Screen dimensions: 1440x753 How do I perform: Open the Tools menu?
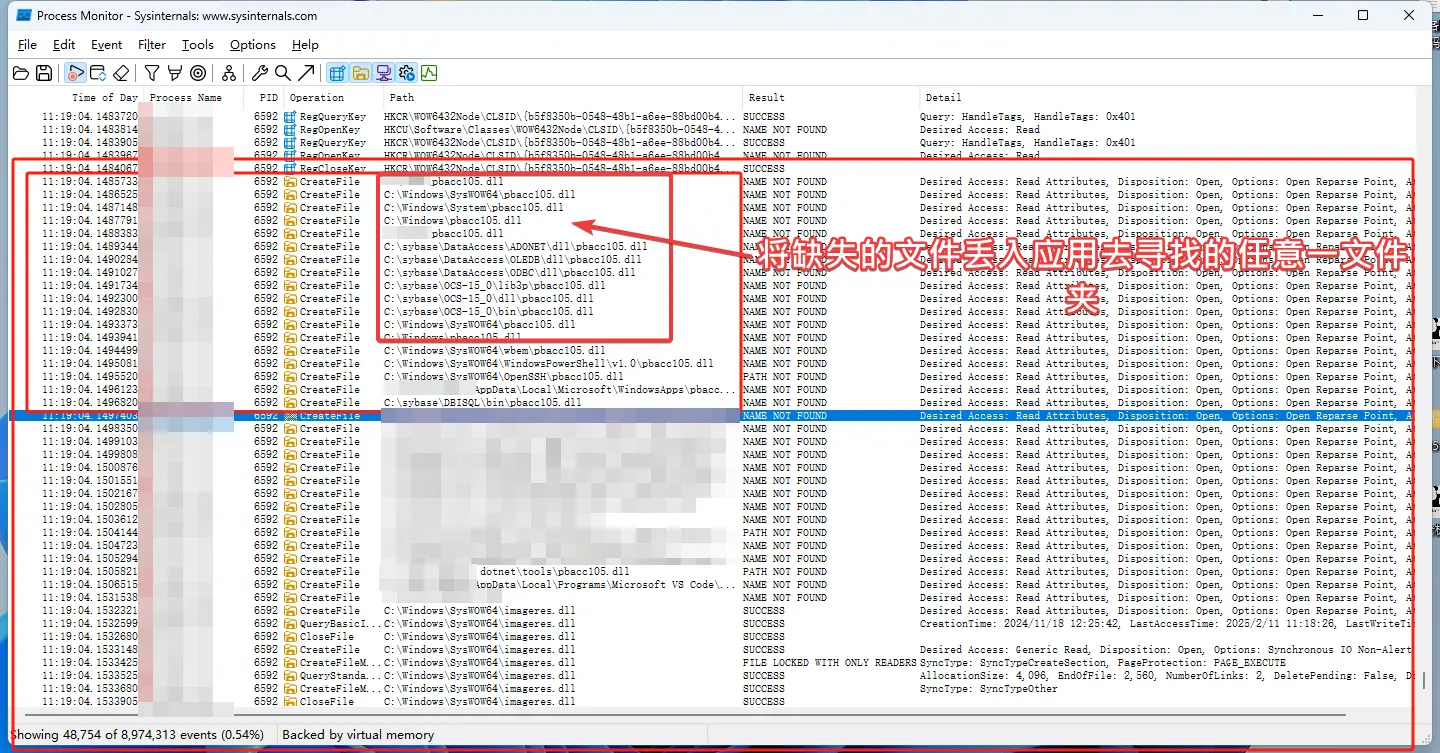click(x=198, y=45)
